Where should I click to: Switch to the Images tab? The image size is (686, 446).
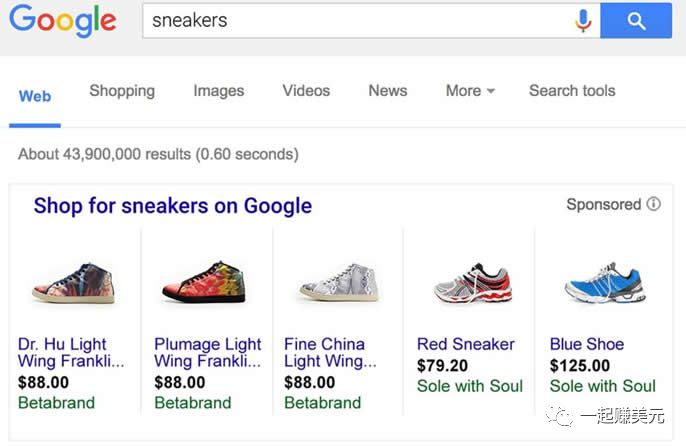[x=218, y=91]
